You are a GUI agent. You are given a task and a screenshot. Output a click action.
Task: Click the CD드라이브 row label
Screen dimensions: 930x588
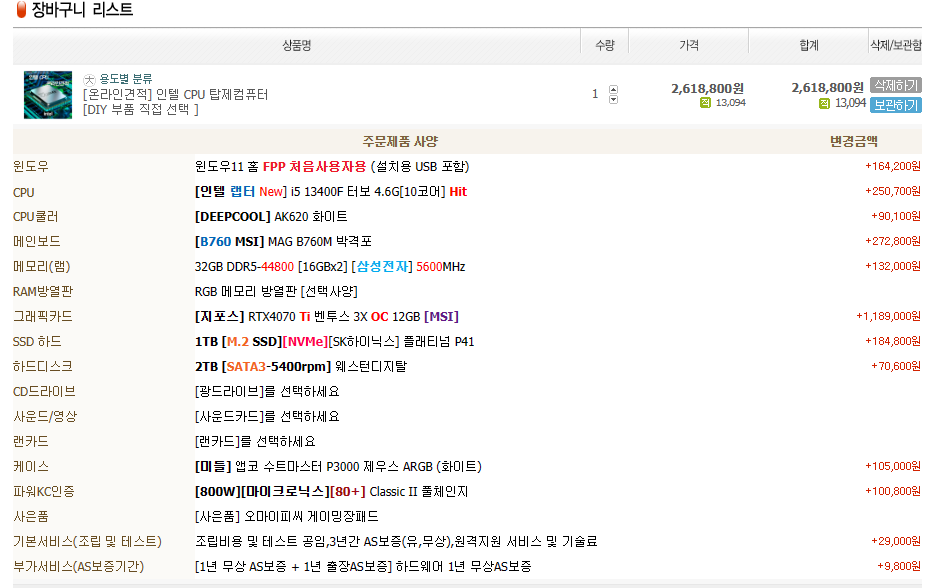tap(44, 392)
